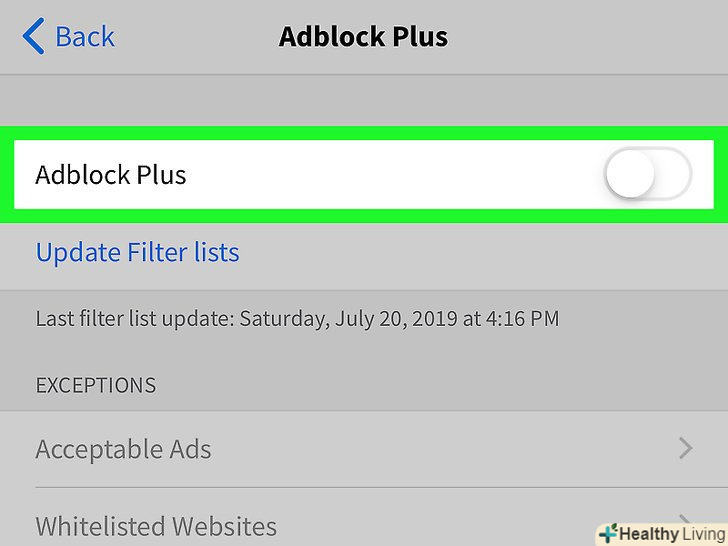
Task: Click the Update Filter lists link
Action: tap(137, 252)
